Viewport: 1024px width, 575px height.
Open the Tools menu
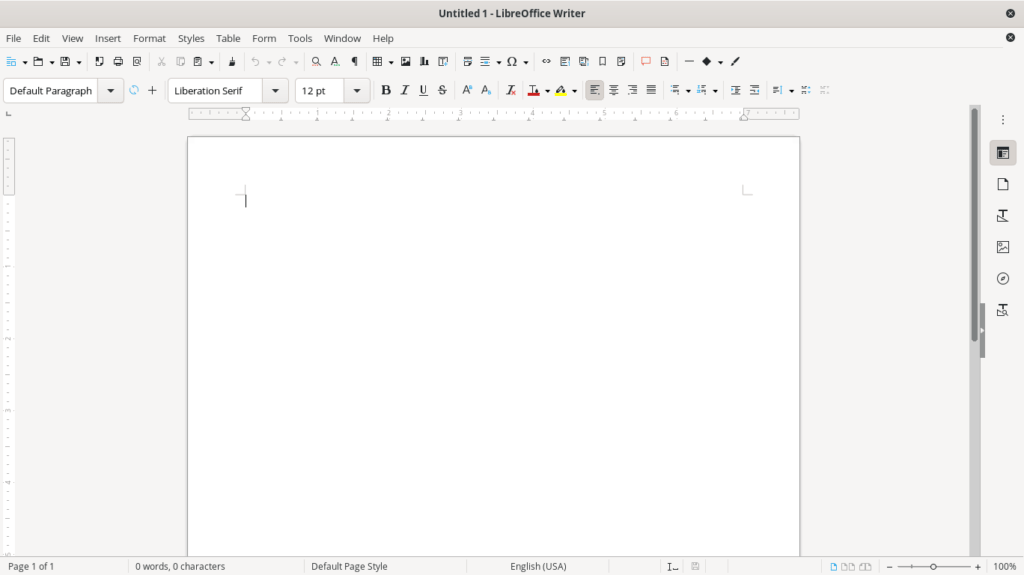pos(300,38)
